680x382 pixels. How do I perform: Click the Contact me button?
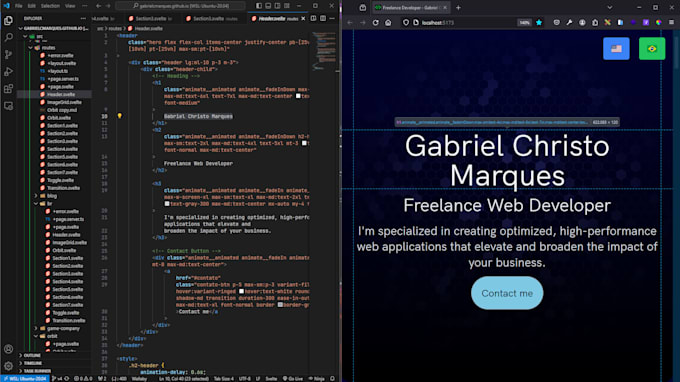coord(507,293)
